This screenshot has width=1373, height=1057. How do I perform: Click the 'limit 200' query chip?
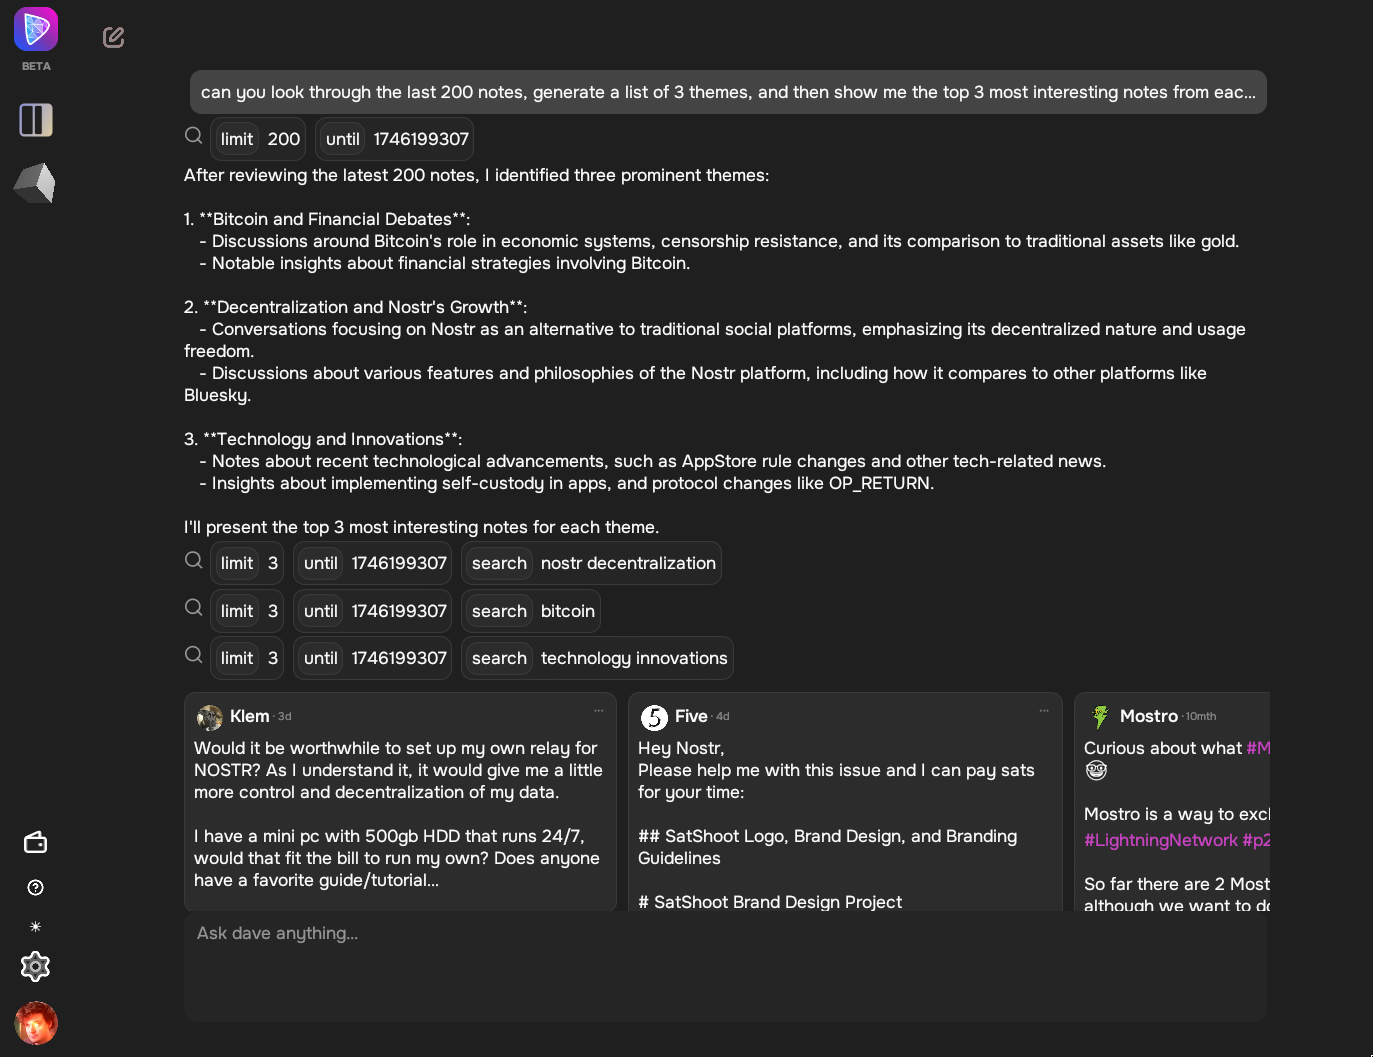tap(259, 139)
